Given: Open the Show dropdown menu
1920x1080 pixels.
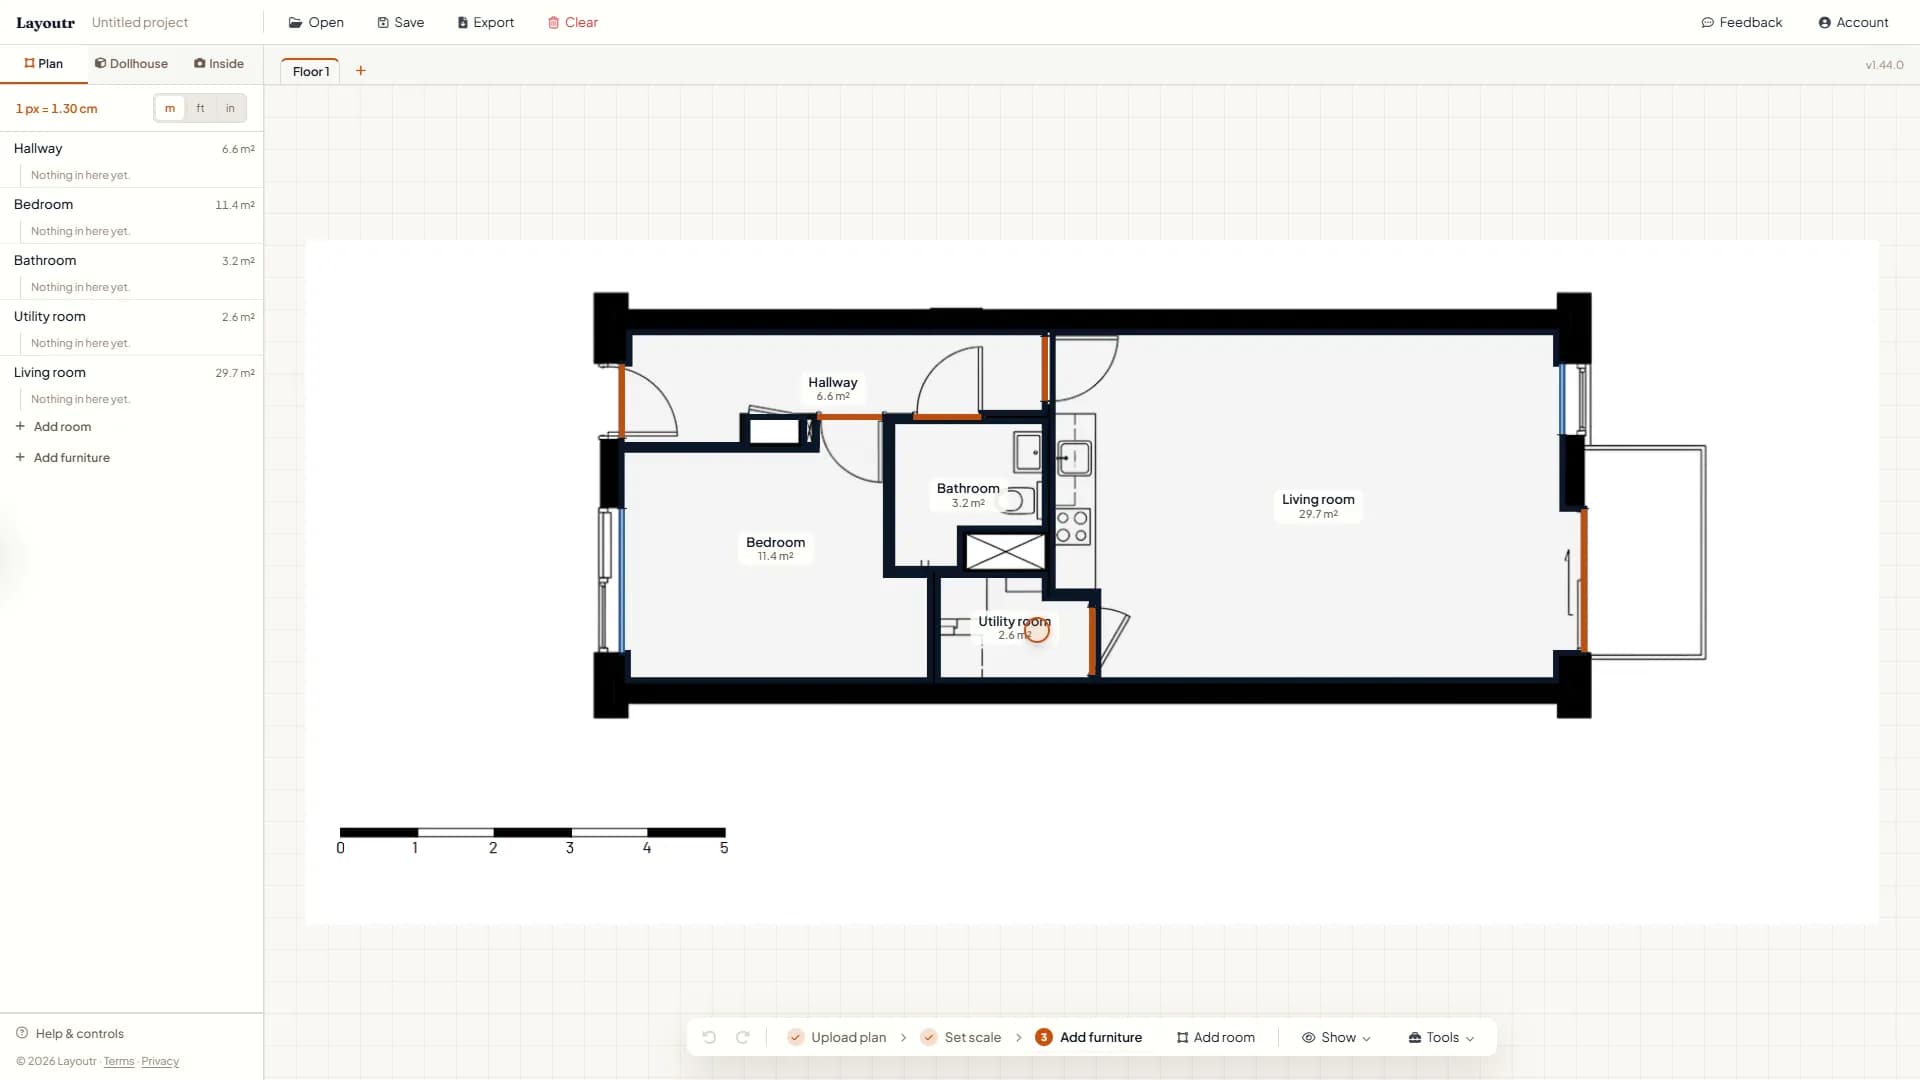Looking at the screenshot, I should [x=1336, y=1037].
